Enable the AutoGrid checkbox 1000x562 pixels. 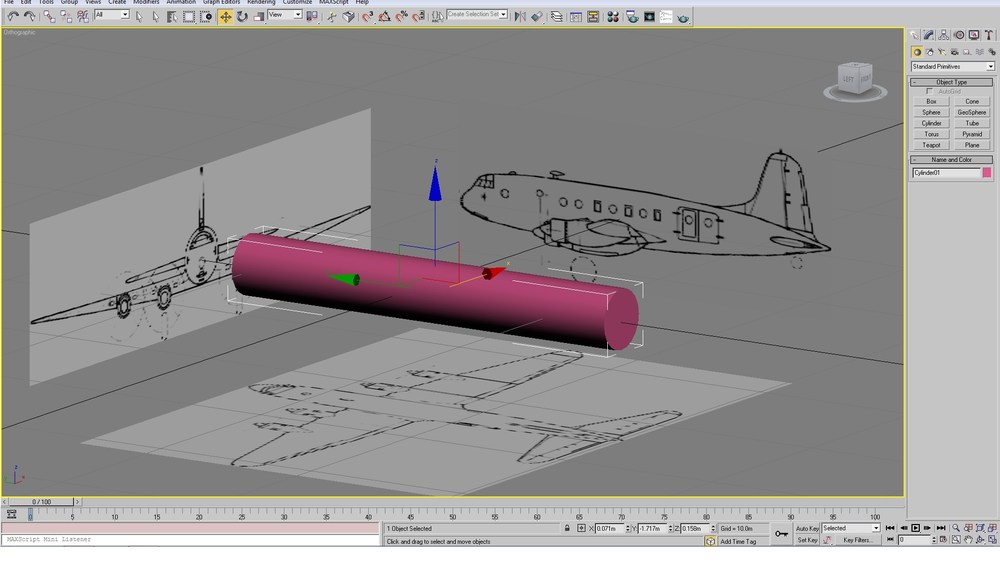[929, 91]
